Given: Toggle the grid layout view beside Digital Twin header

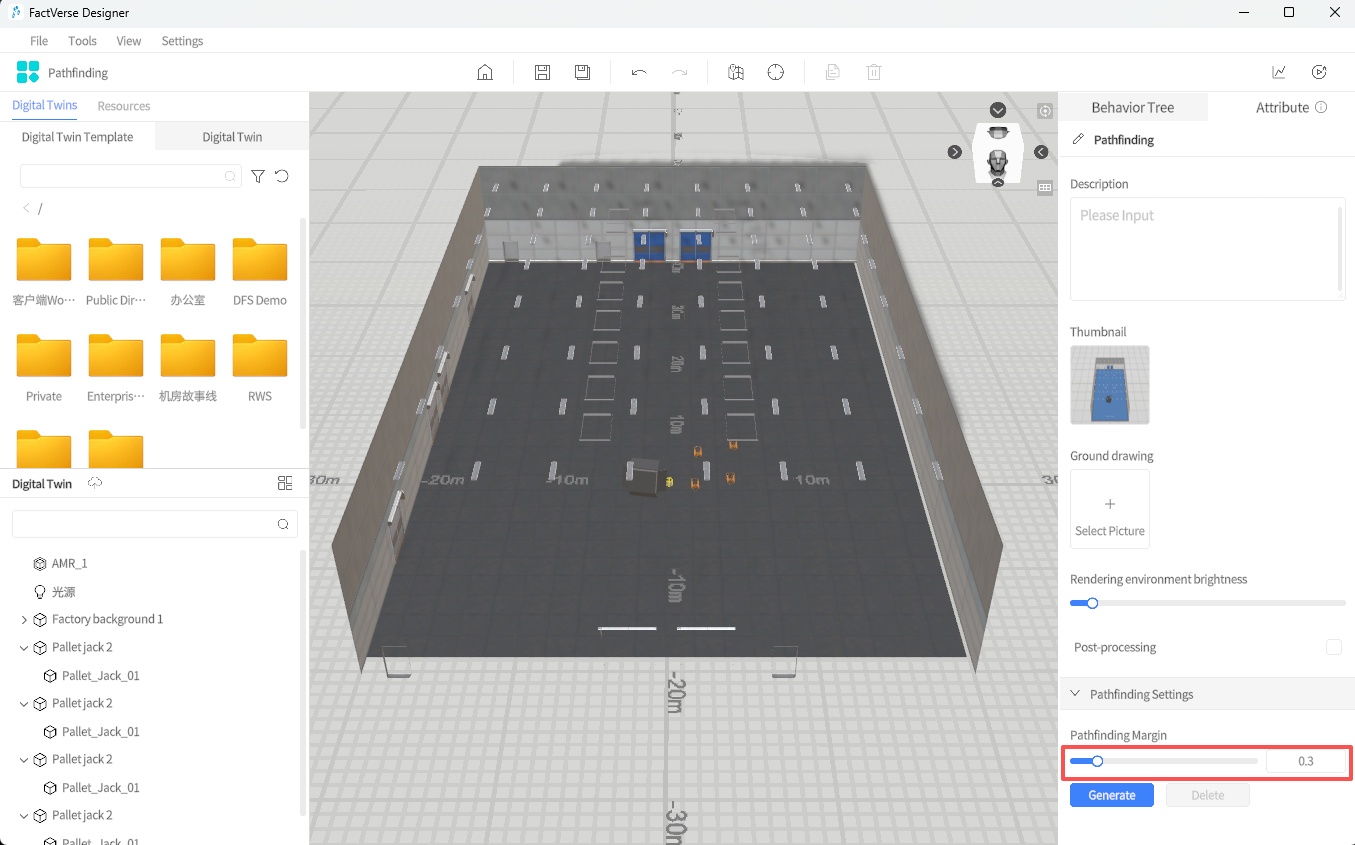Looking at the screenshot, I should [285, 483].
